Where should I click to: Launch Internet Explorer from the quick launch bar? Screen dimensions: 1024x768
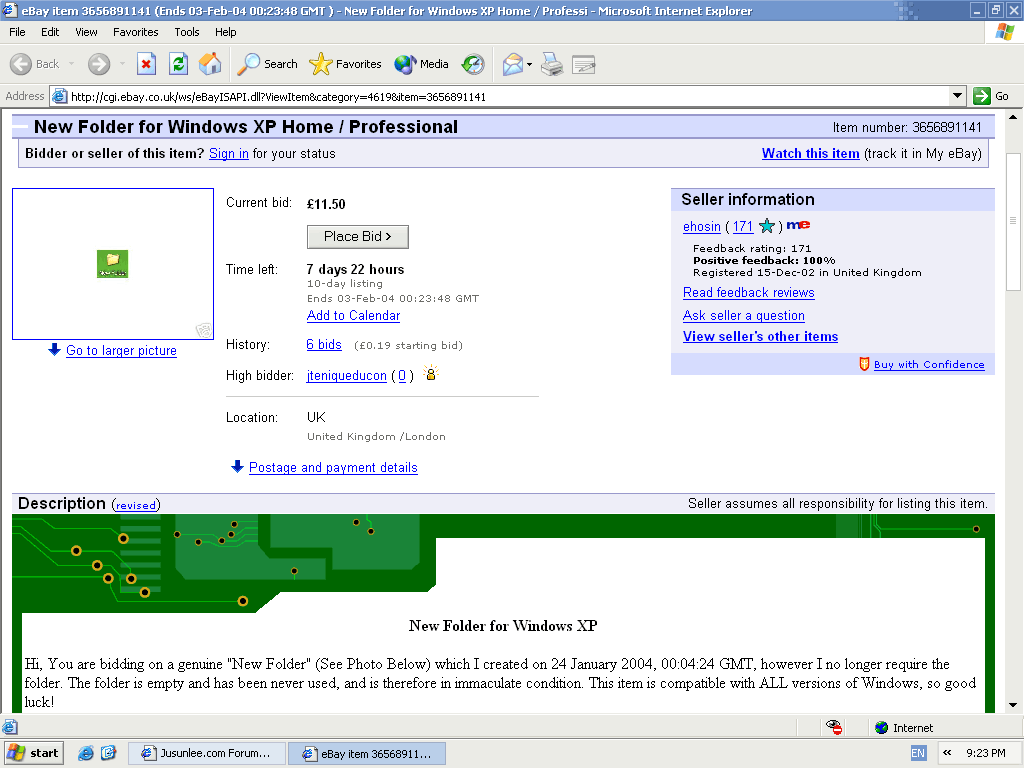tap(86, 753)
